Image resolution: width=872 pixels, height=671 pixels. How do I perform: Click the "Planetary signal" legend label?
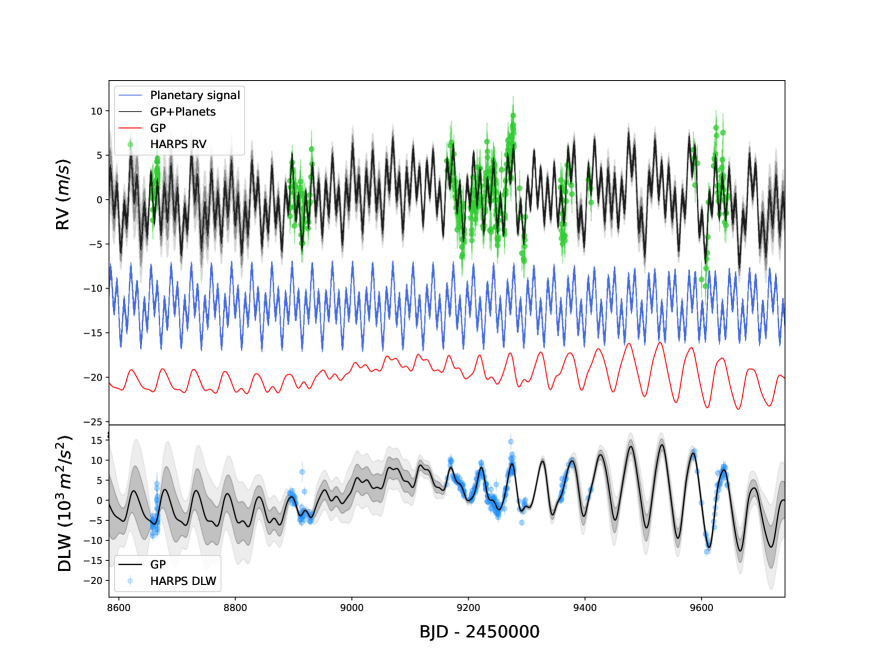point(195,95)
